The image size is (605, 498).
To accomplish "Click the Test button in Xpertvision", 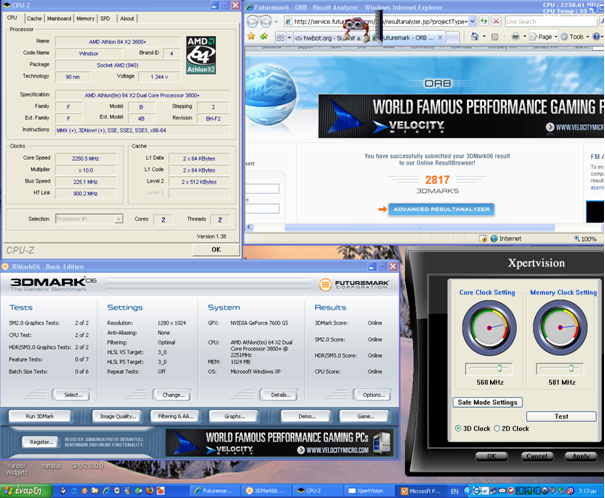I will coord(561,416).
